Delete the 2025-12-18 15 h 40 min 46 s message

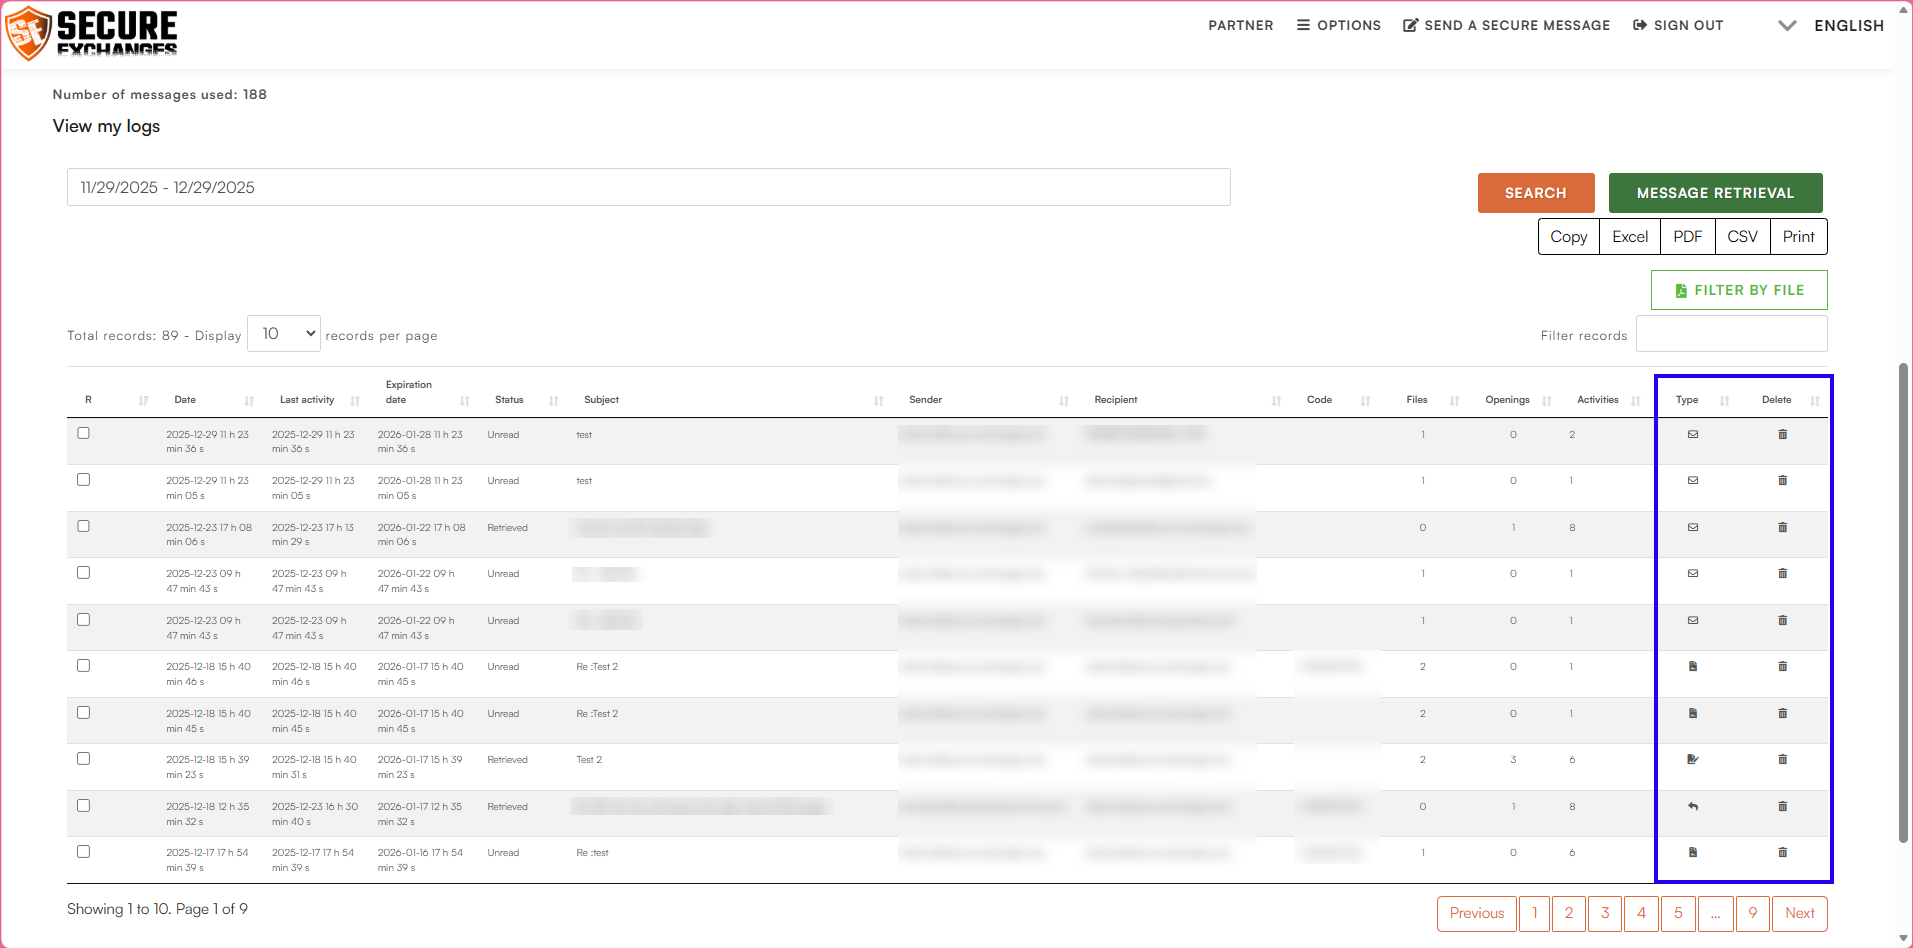[1782, 666]
